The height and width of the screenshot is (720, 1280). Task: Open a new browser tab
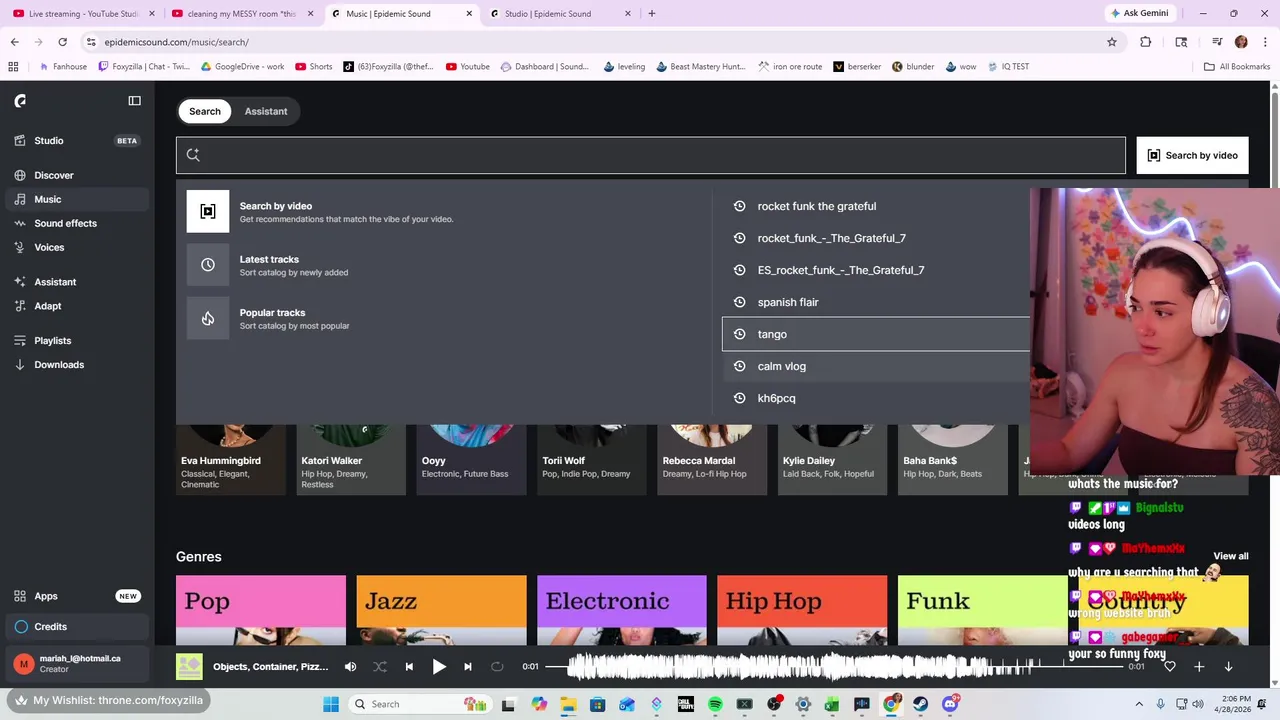click(x=652, y=14)
